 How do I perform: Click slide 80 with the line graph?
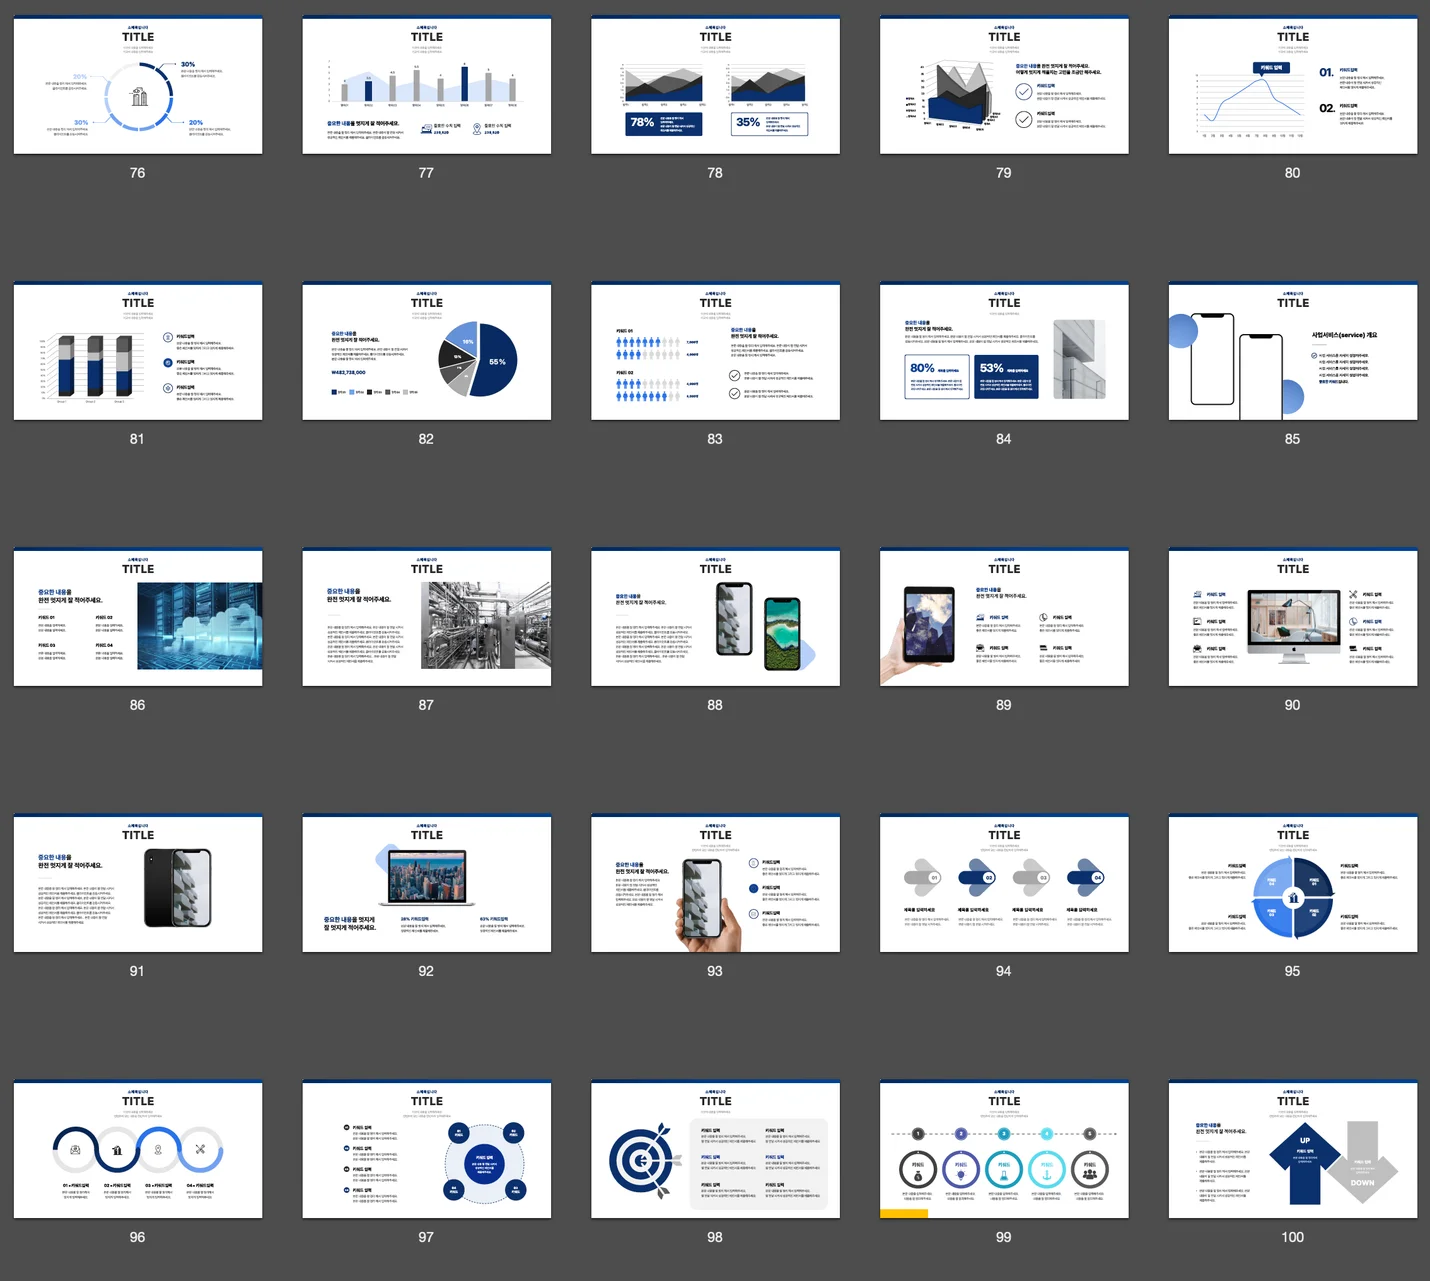click(x=1292, y=86)
